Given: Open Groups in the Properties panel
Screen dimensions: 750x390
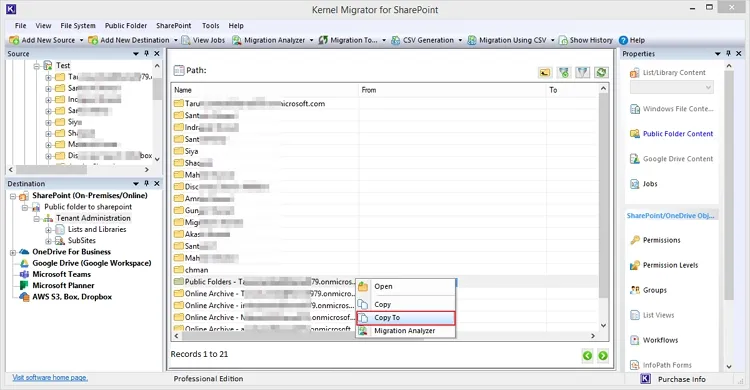Looking at the screenshot, I should click(654, 290).
